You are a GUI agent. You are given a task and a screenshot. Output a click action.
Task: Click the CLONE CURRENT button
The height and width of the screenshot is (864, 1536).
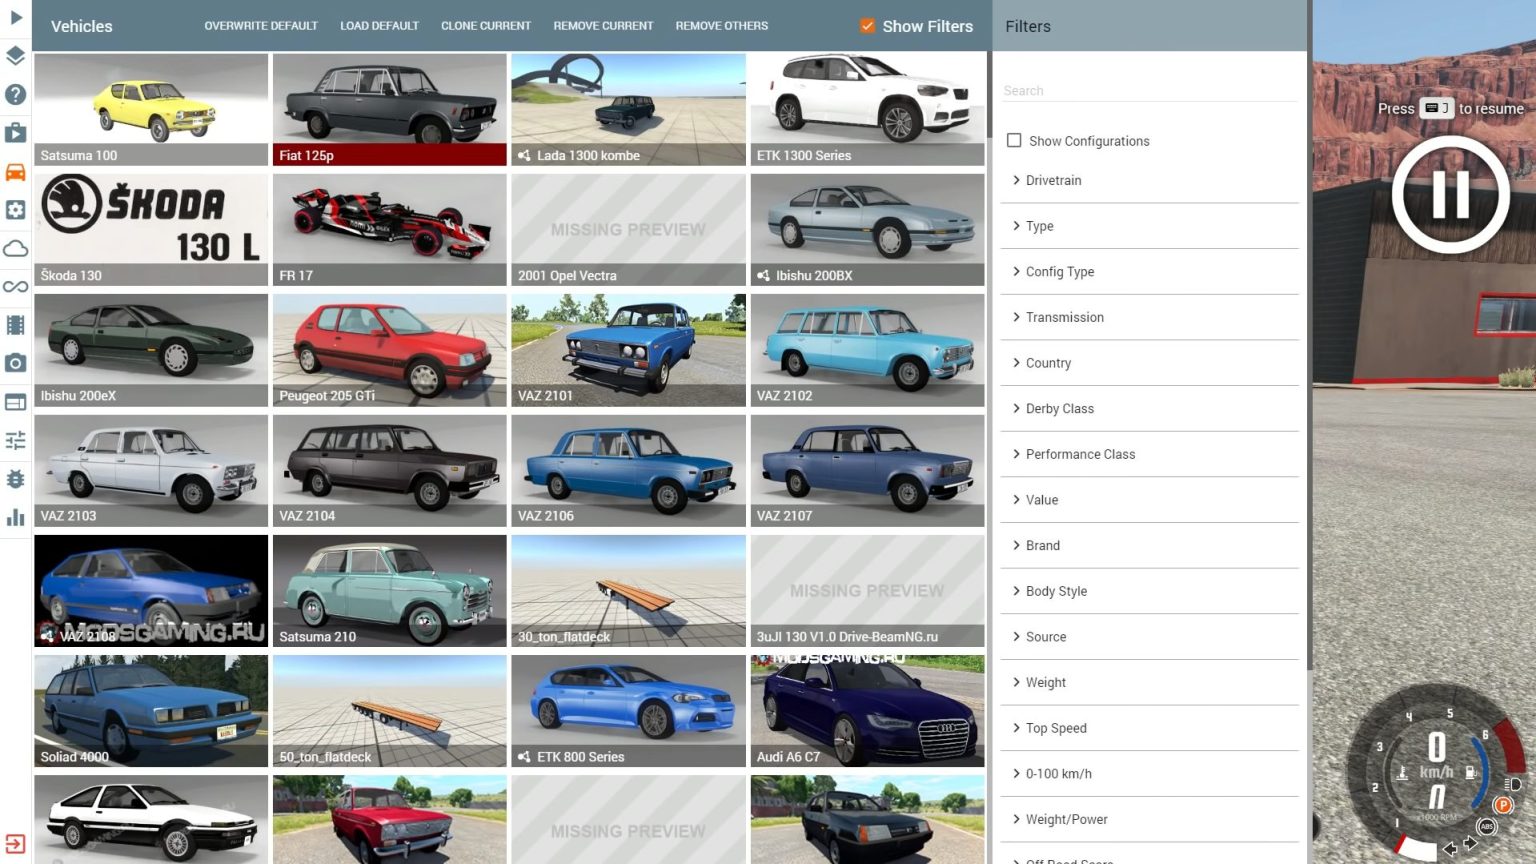click(486, 26)
